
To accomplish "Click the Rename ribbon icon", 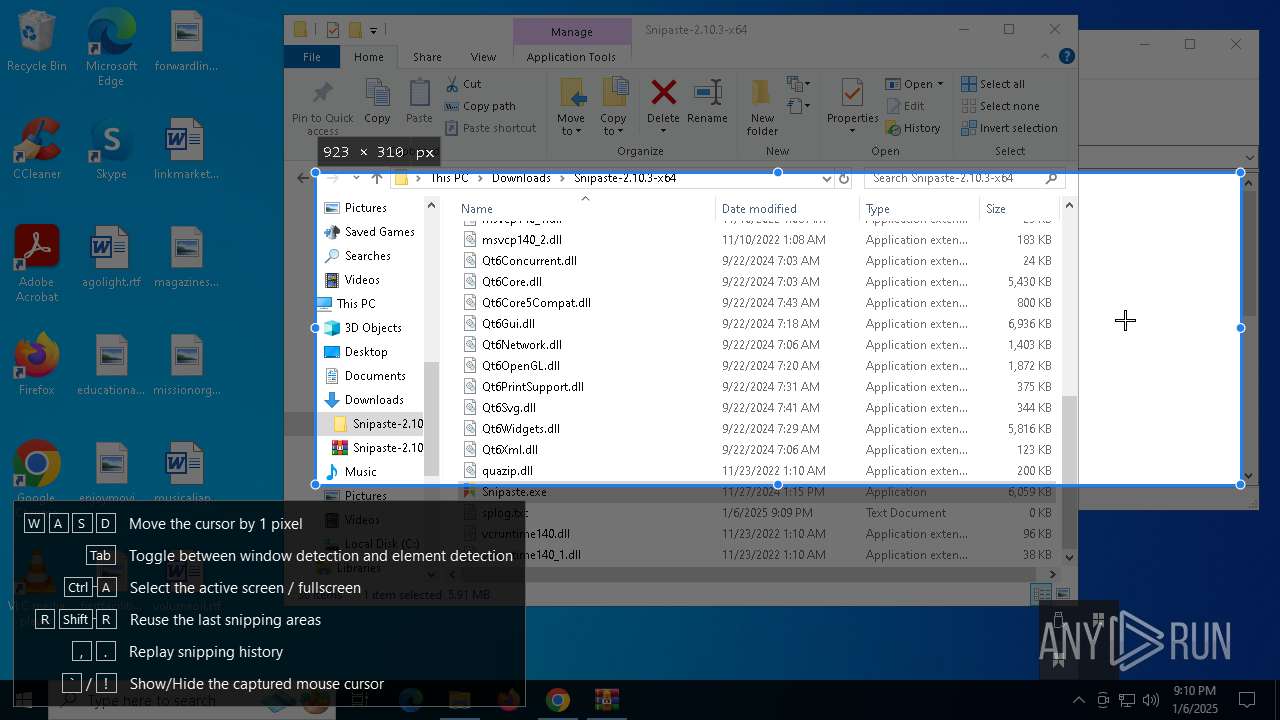I will pos(707,93).
